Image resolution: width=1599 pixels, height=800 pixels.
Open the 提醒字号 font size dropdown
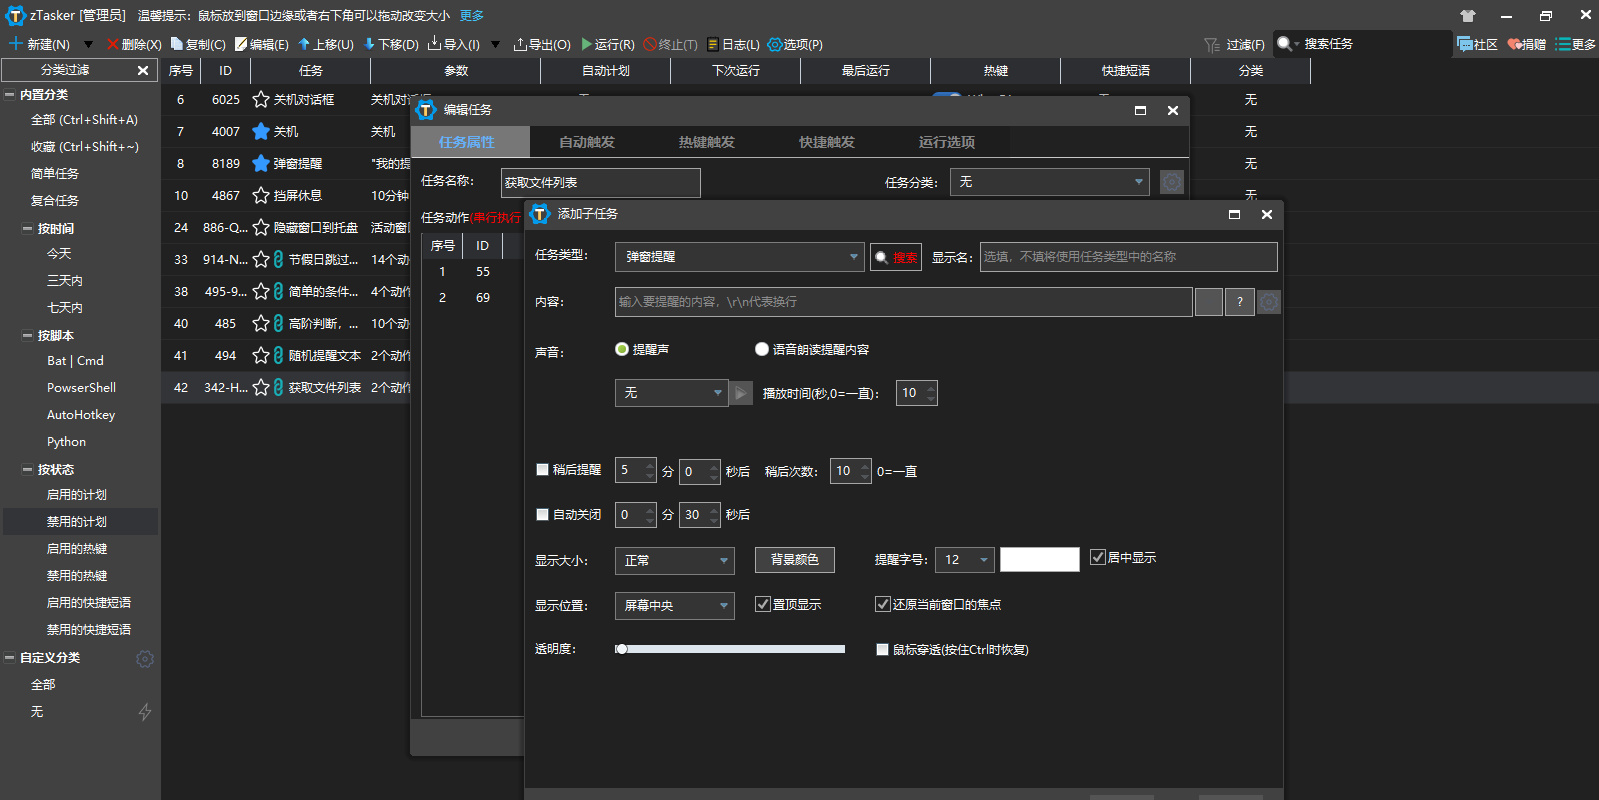pyautogui.click(x=965, y=560)
